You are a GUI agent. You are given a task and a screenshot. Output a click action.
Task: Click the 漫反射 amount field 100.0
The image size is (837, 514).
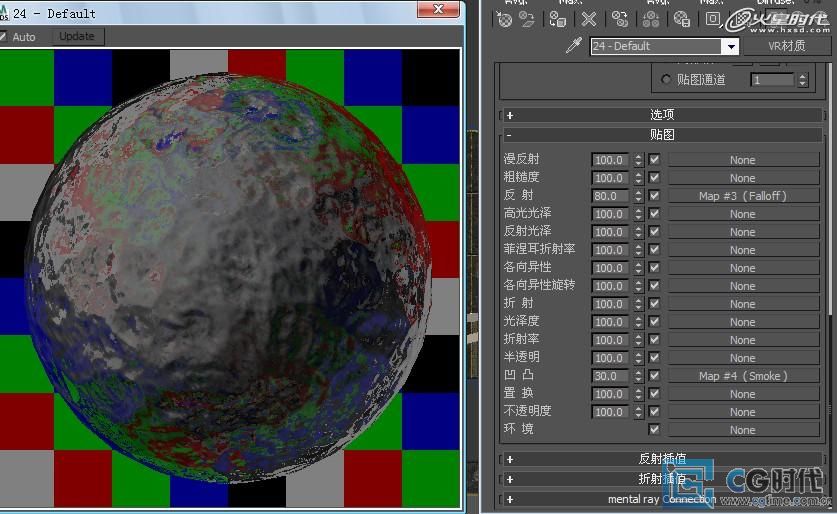pyautogui.click(x=611, y=160)
